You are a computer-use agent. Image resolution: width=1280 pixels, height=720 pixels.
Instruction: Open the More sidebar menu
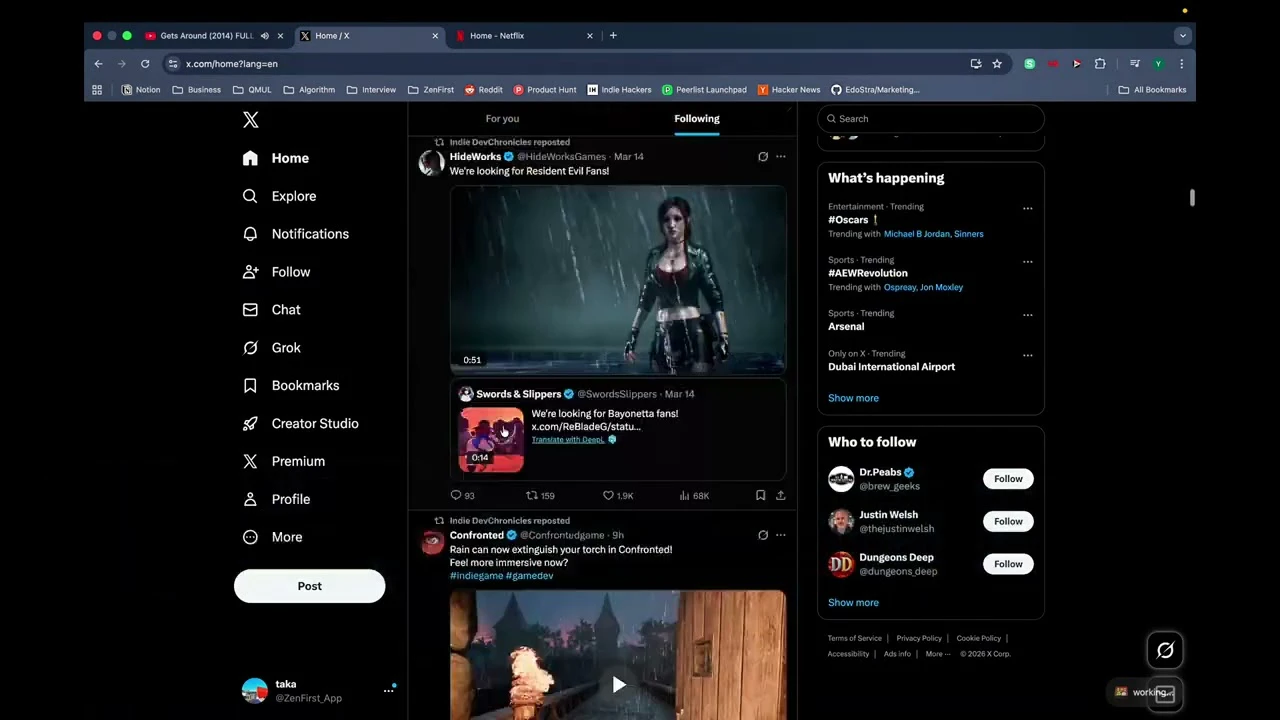tap(273, 538)
